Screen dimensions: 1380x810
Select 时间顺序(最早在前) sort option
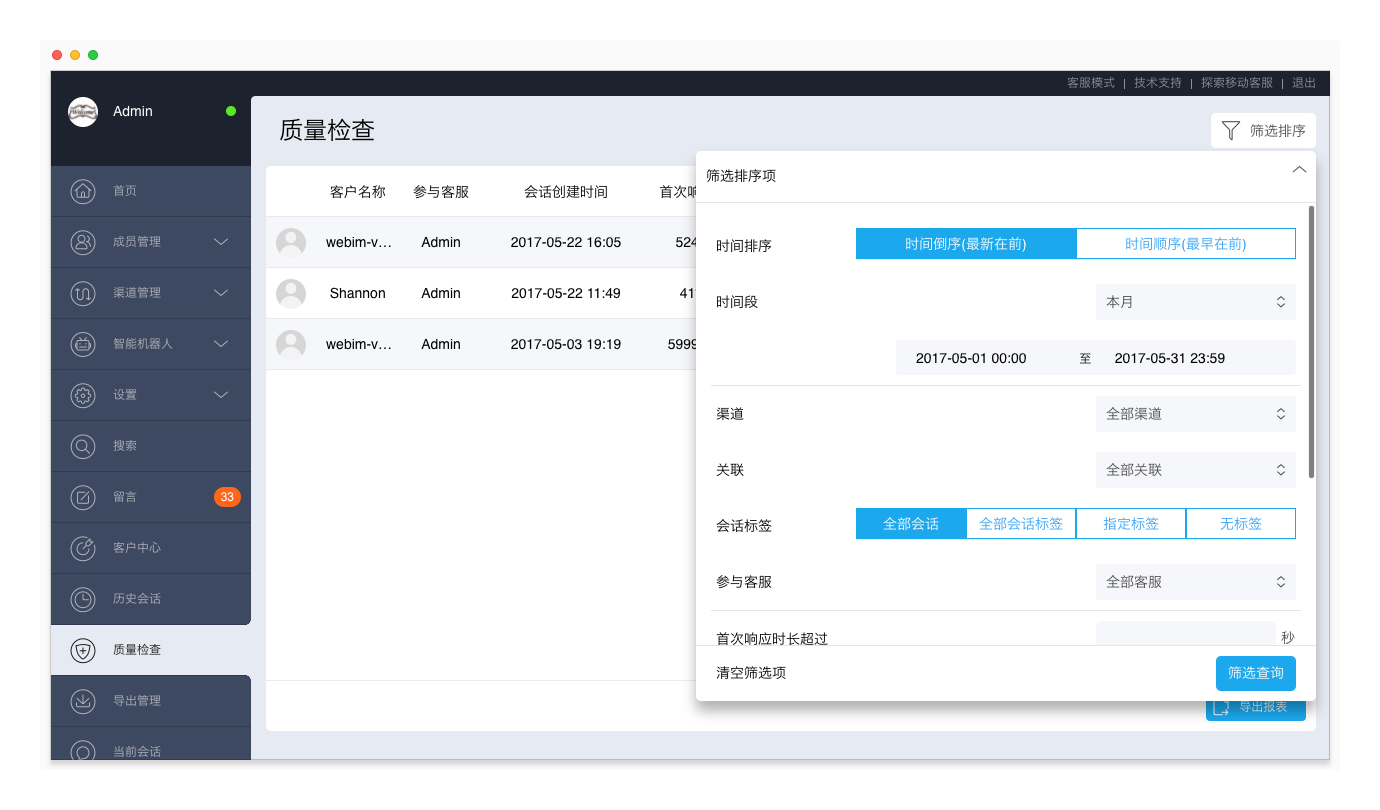pos(1186,244)
